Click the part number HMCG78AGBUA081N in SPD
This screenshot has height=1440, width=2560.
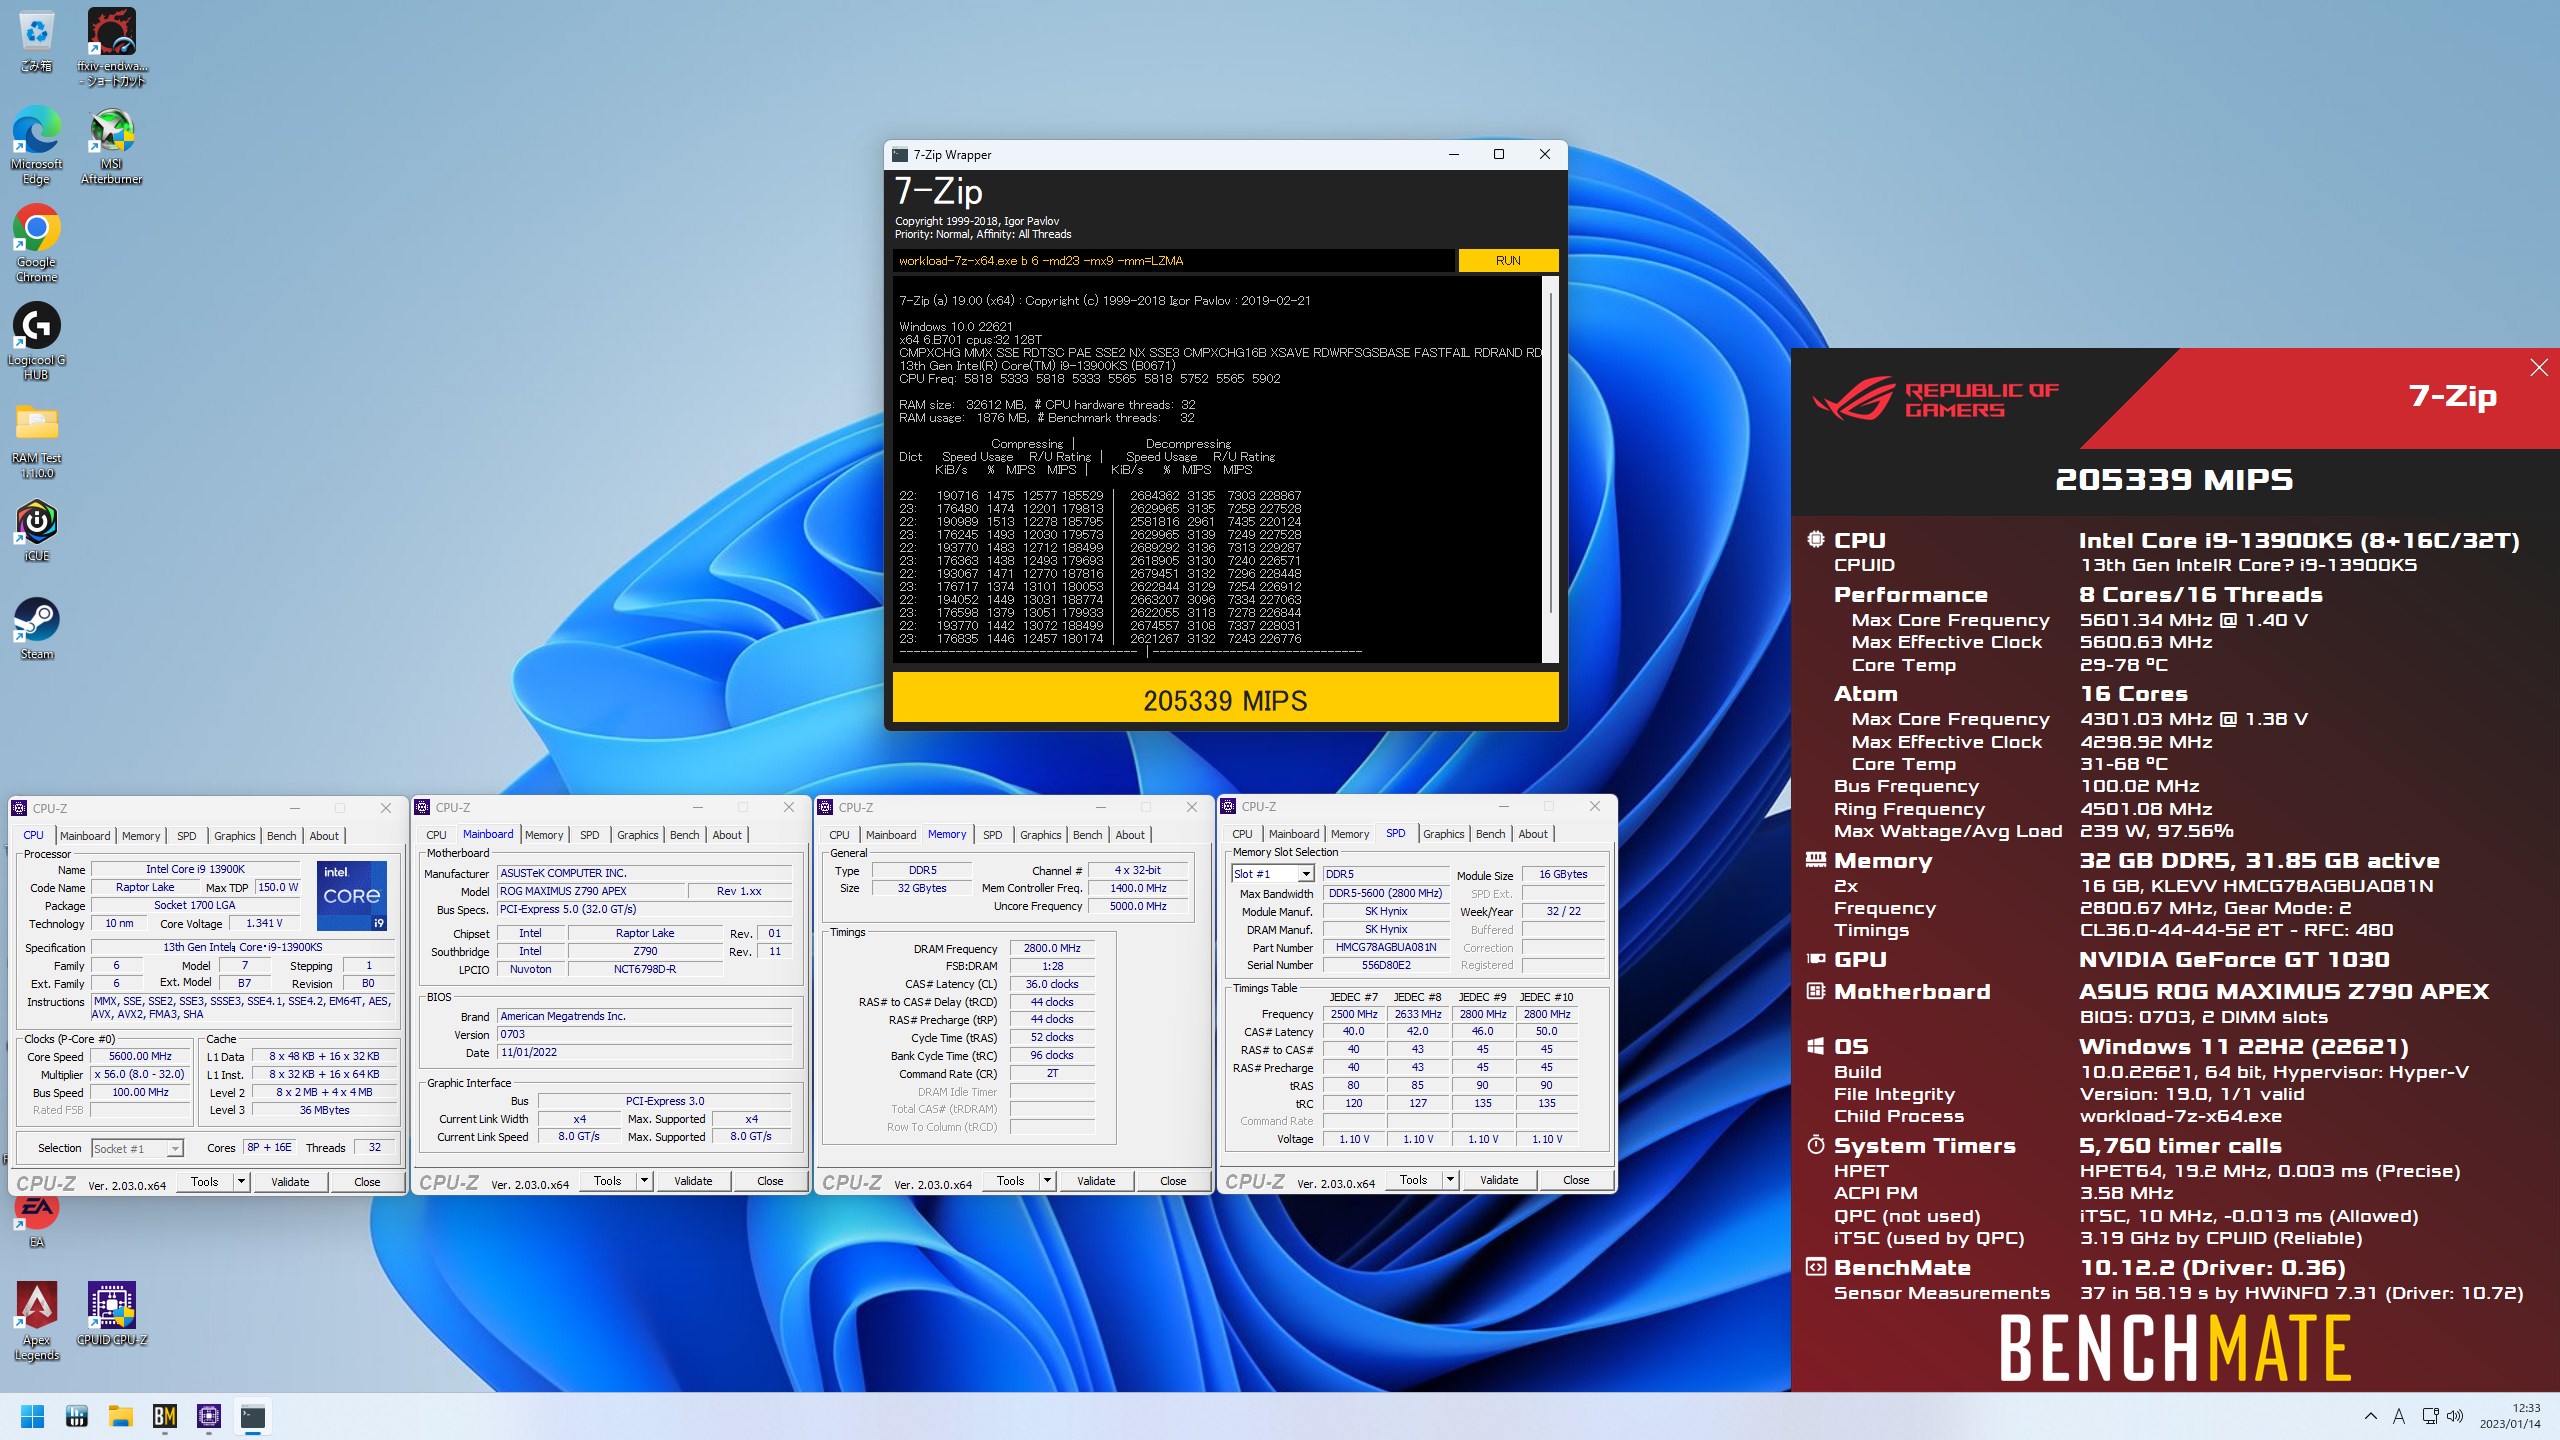[1386, 948]
